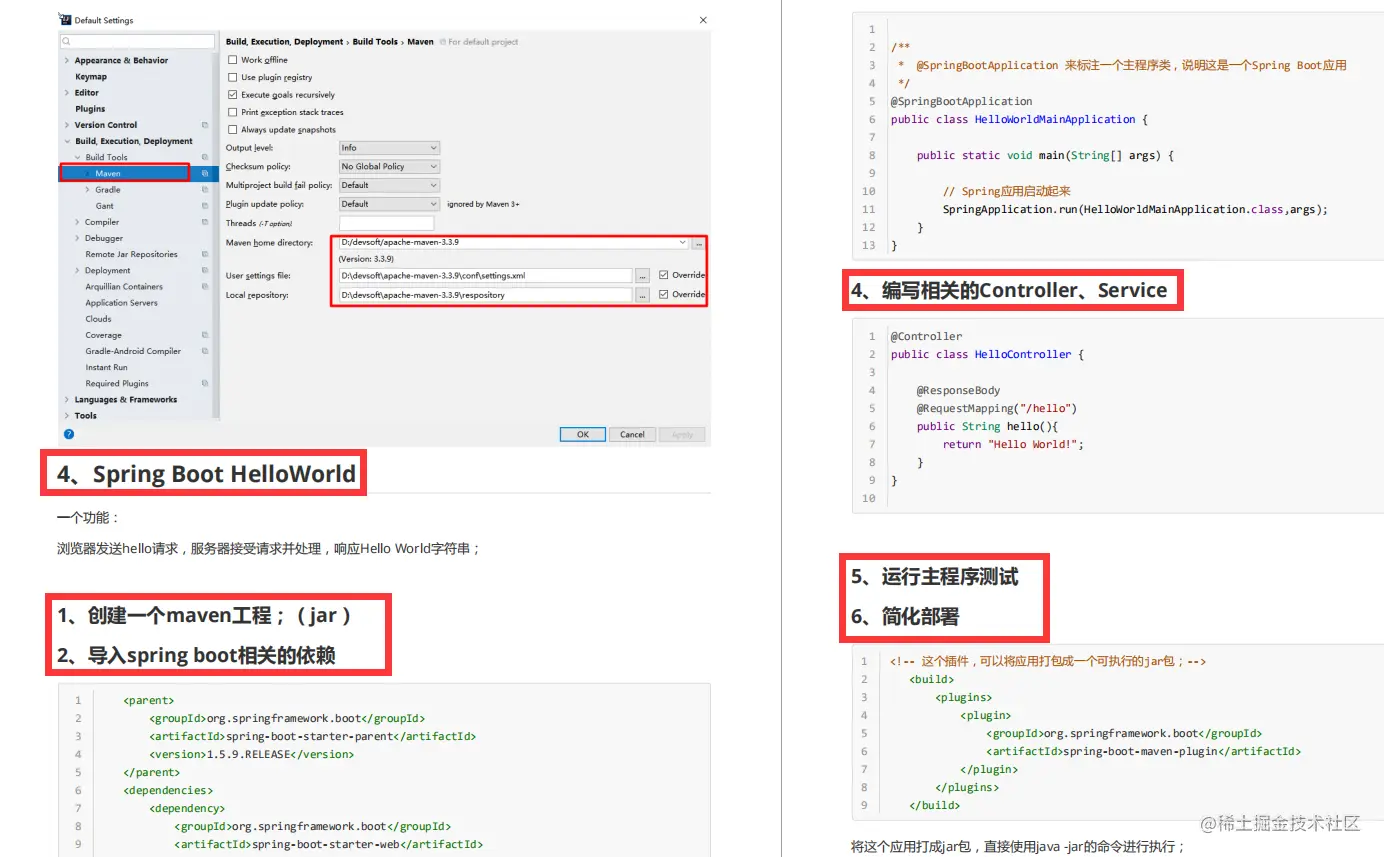The height and width of the screenshot is (857, 1384).
Task: Open the Multiproject build fail policy dropdown
Action: point(389,185)
